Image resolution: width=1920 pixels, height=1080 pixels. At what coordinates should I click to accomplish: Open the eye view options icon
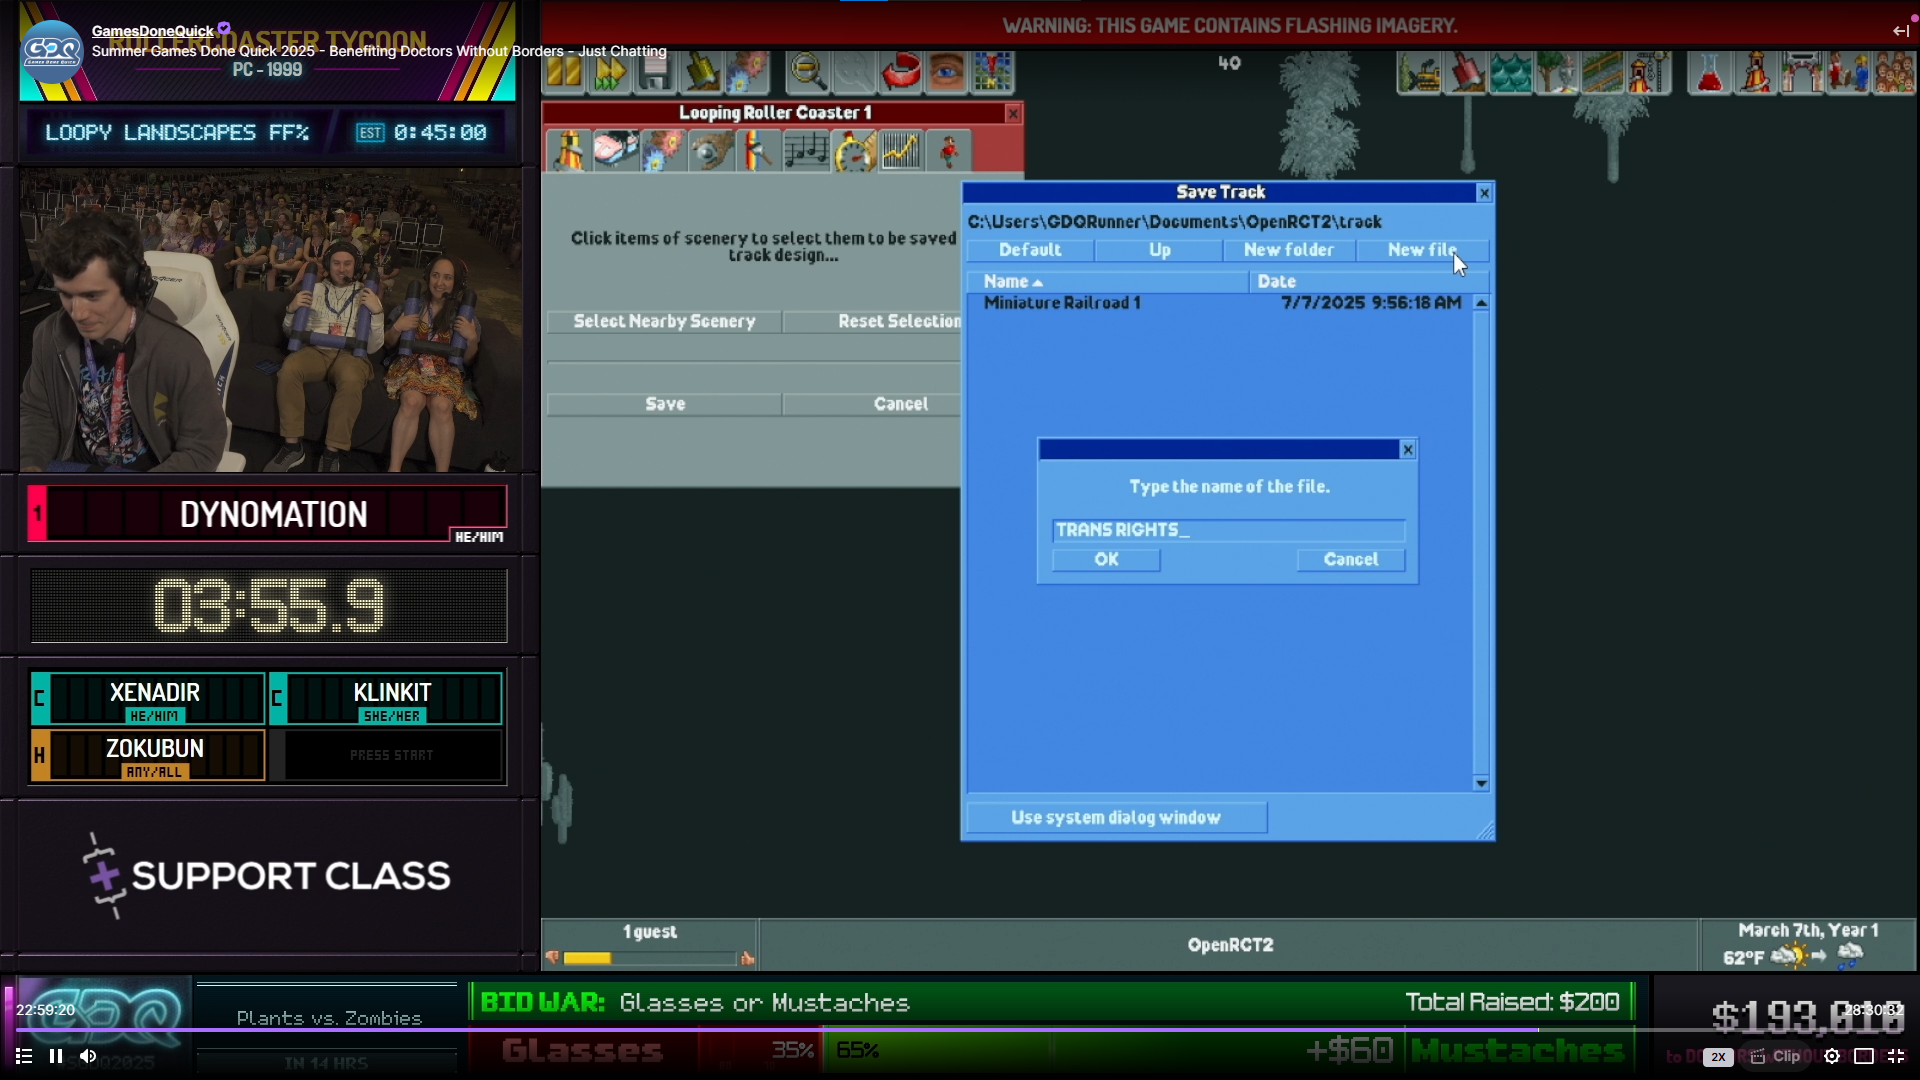coord(946,72)
